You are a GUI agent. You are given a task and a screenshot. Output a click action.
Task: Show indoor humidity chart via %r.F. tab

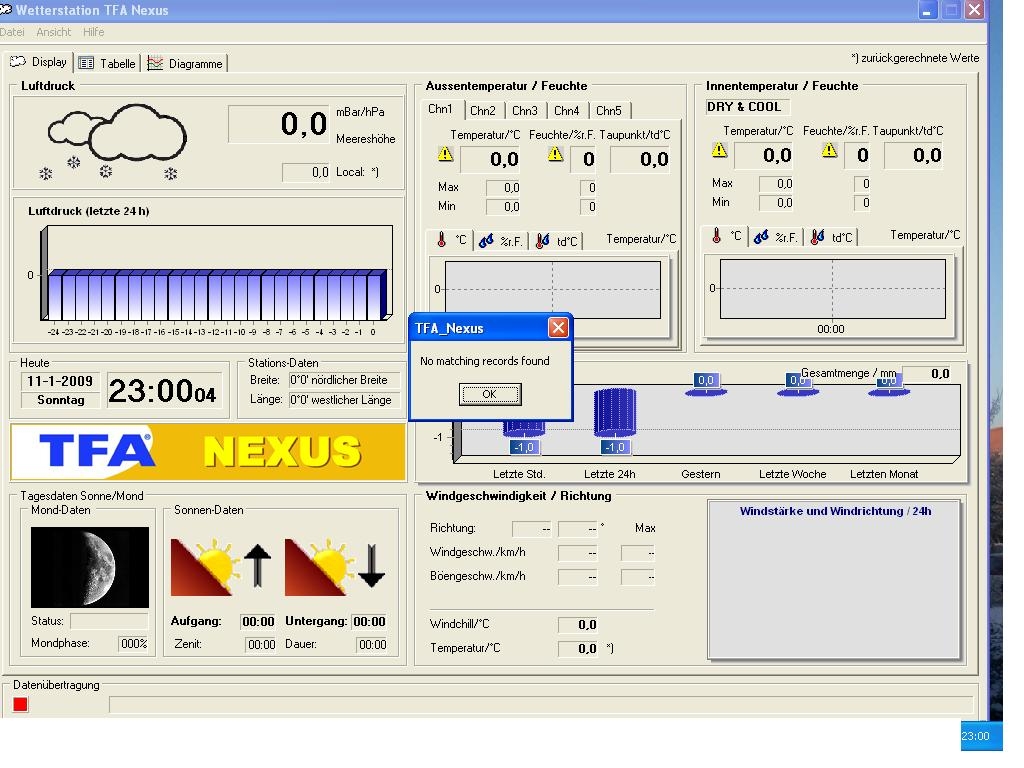[776, 237]
